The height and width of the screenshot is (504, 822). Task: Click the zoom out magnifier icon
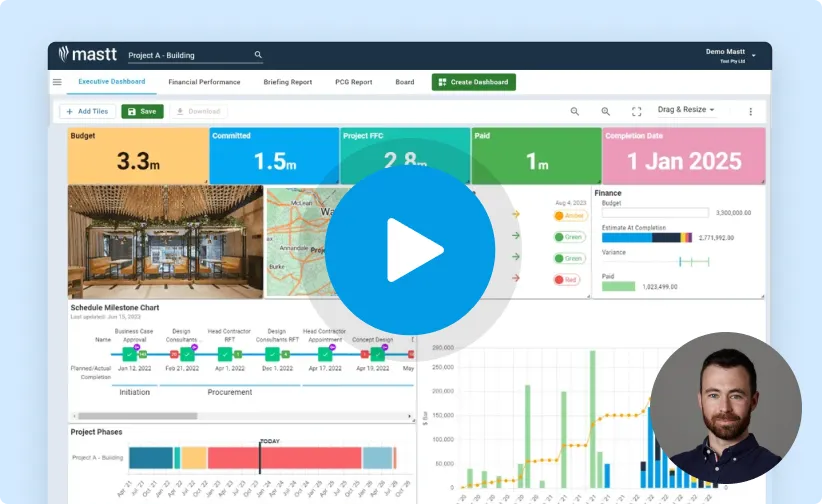point(575,111)
